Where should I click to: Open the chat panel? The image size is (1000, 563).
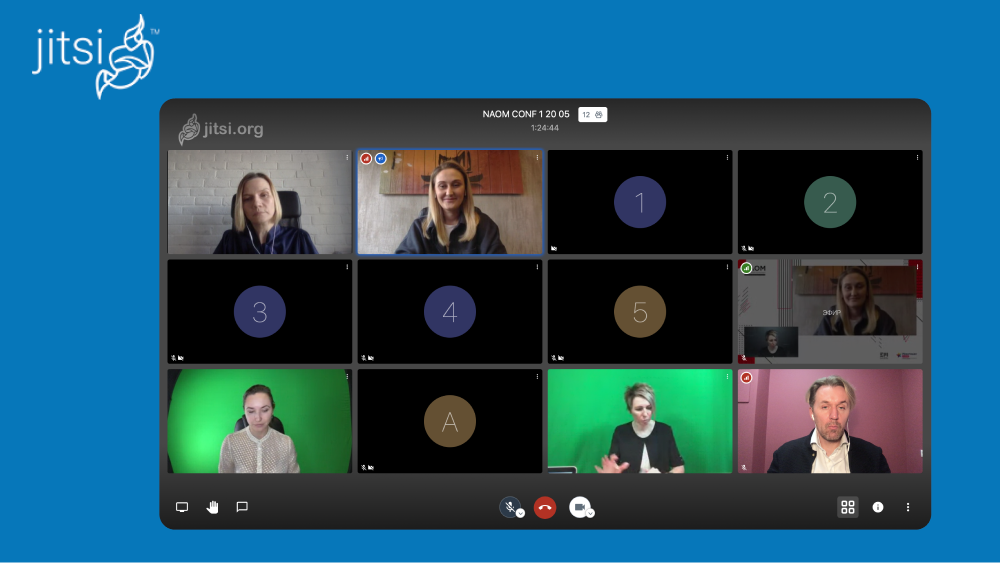(242, 507)
